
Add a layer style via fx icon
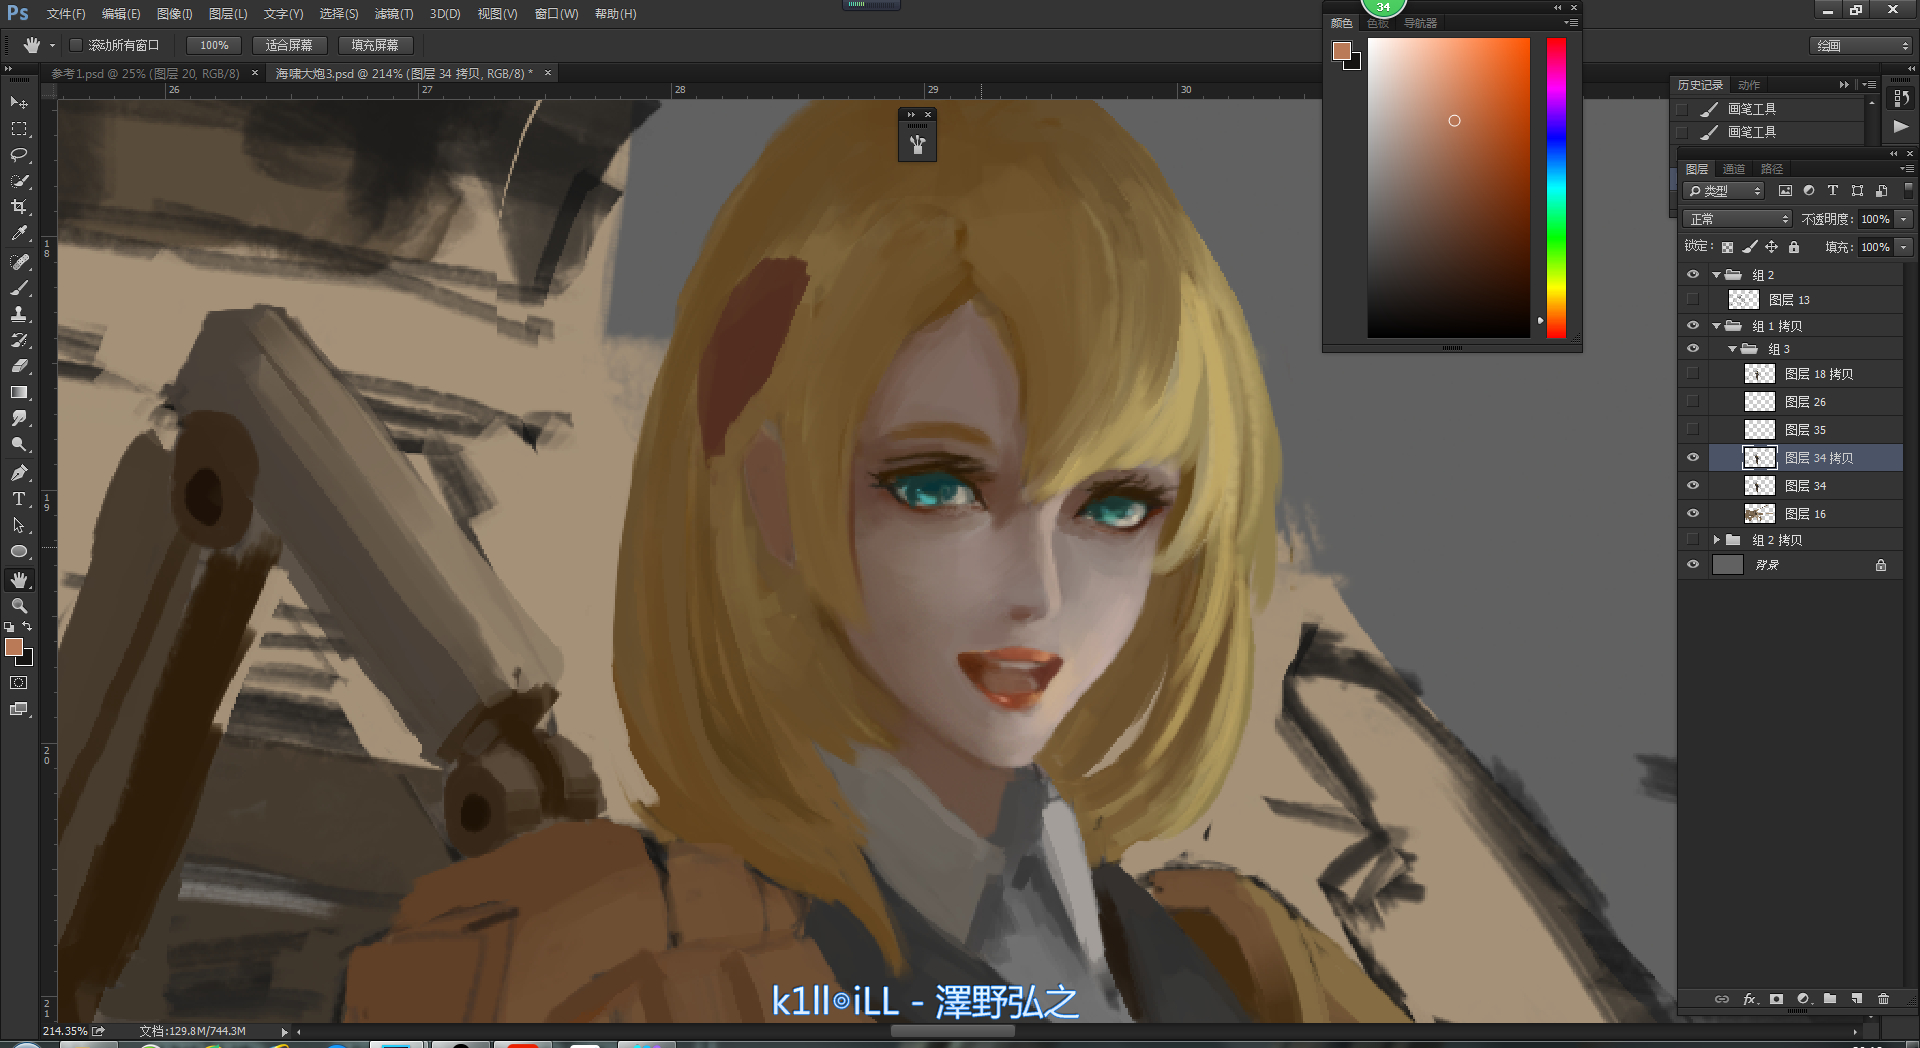coord(1750,999)
